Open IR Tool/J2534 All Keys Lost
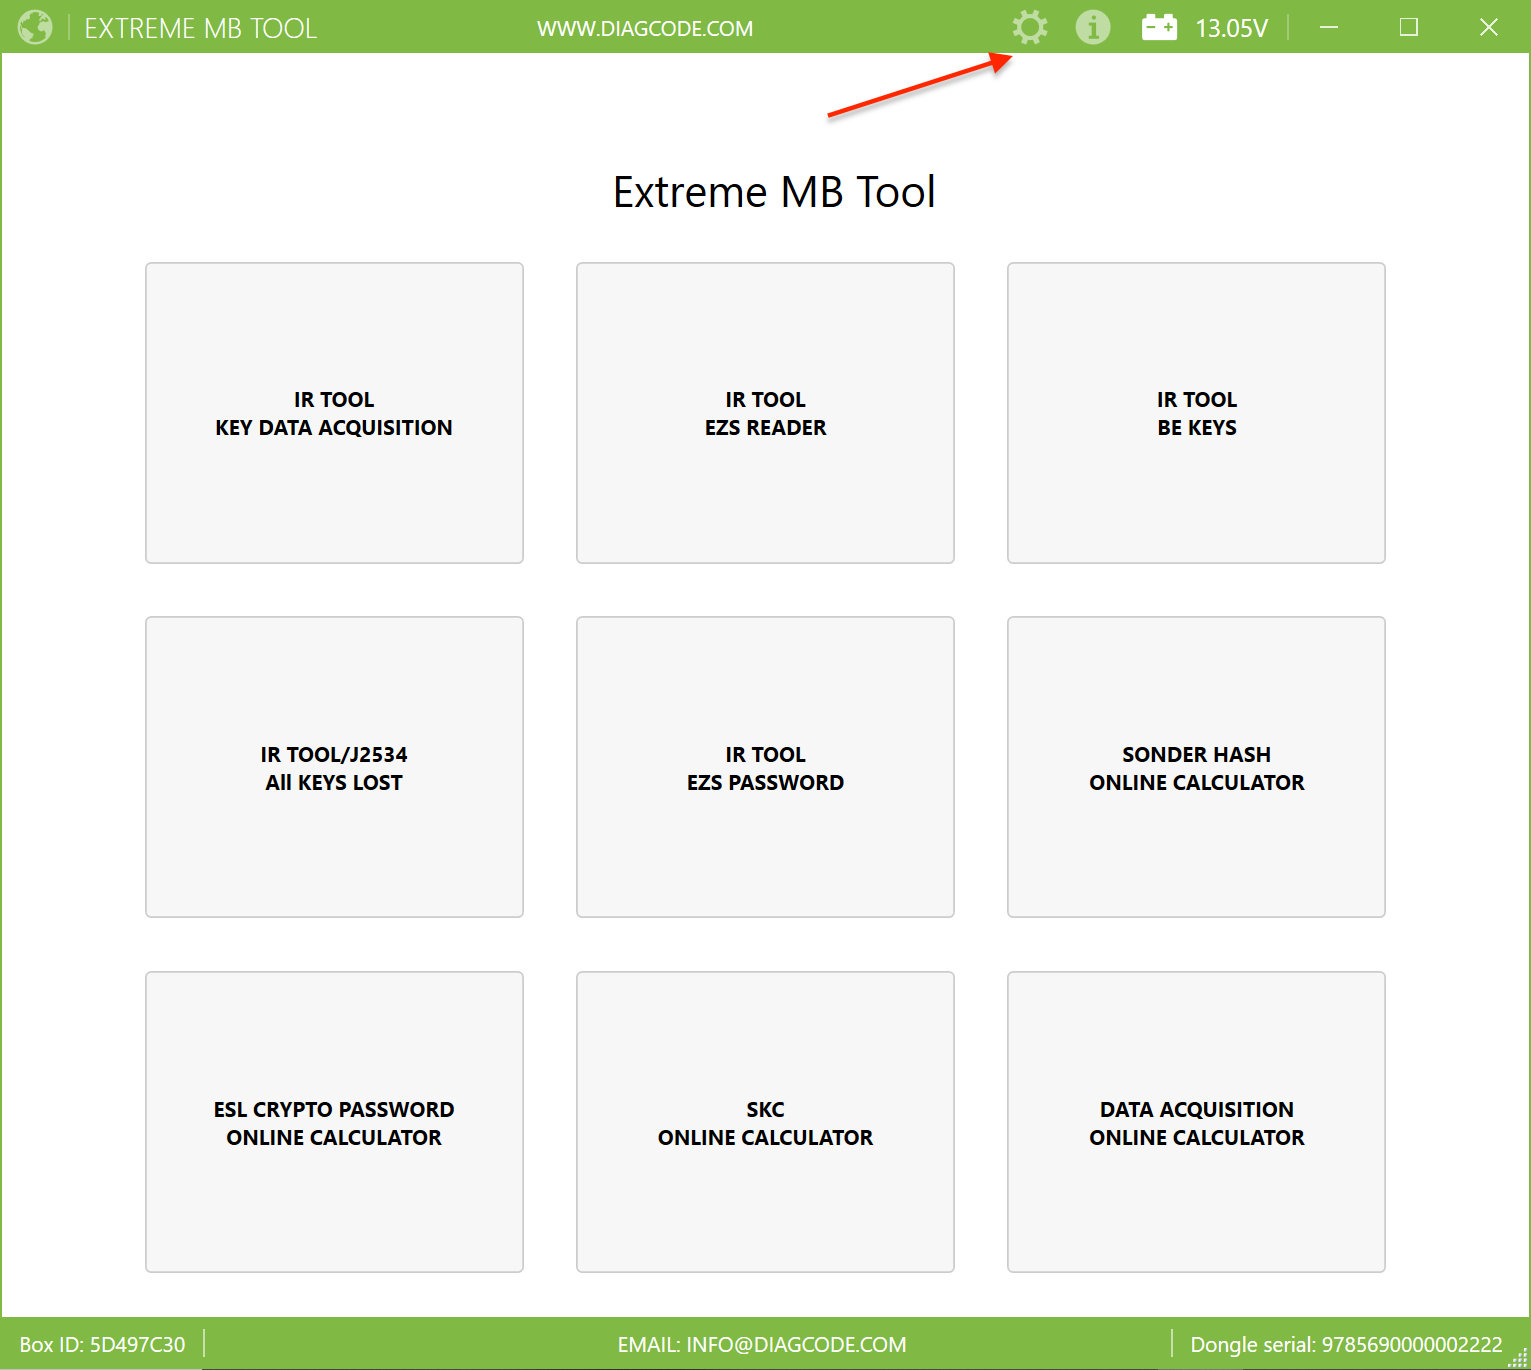Screen dimensions: 1531x1370 [x=334, y=767]
